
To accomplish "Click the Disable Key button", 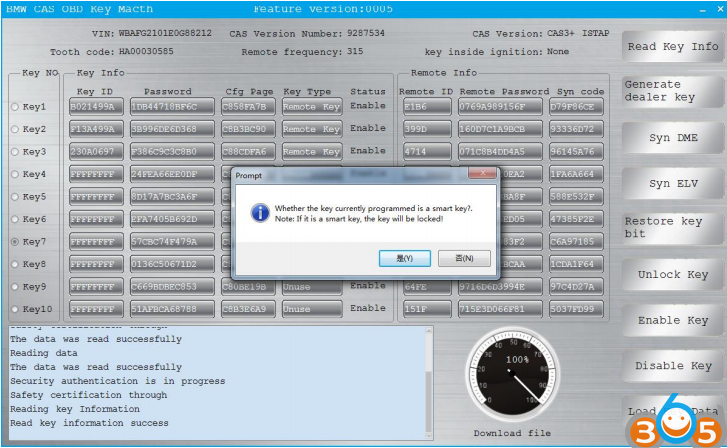I will 672,366.
